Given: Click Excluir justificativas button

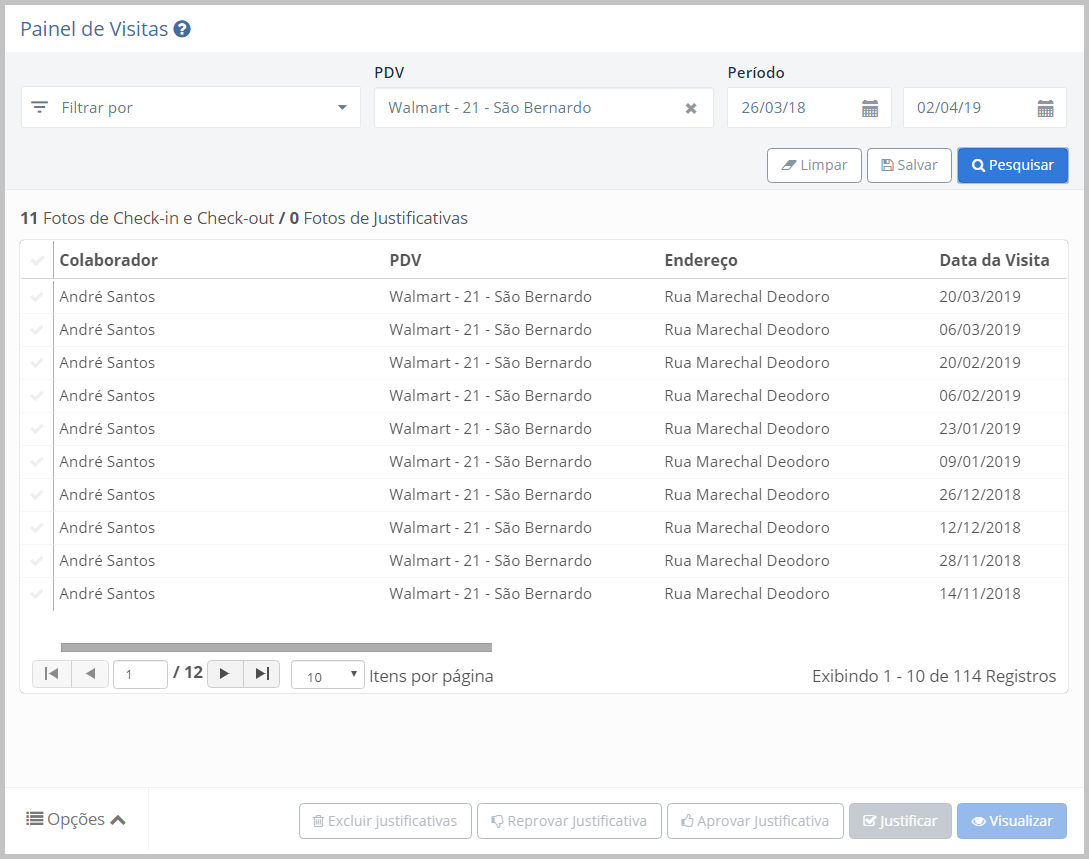Looking at the screenshot, I should pyautogui.click(x=385, y=821).
